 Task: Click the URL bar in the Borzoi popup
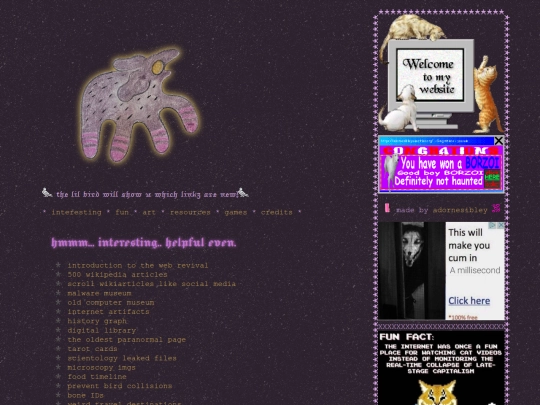pyautogui.click(x=436, y=141)
